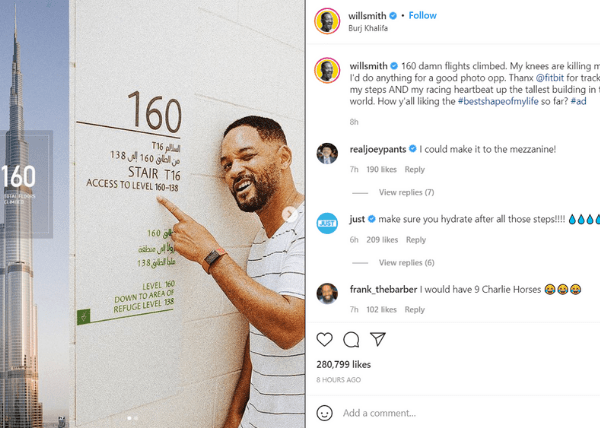Expand View replies (6) under just comment
Image resolution: width=600 pixels, height=428 pixels.
tap(406, 263)
